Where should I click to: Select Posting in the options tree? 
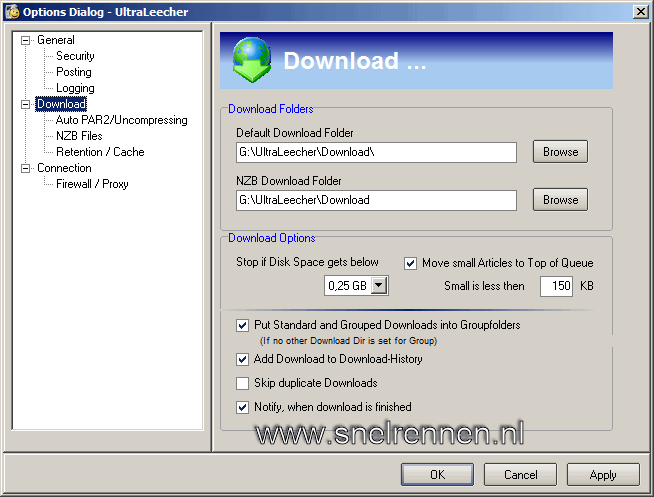point(74,72)
